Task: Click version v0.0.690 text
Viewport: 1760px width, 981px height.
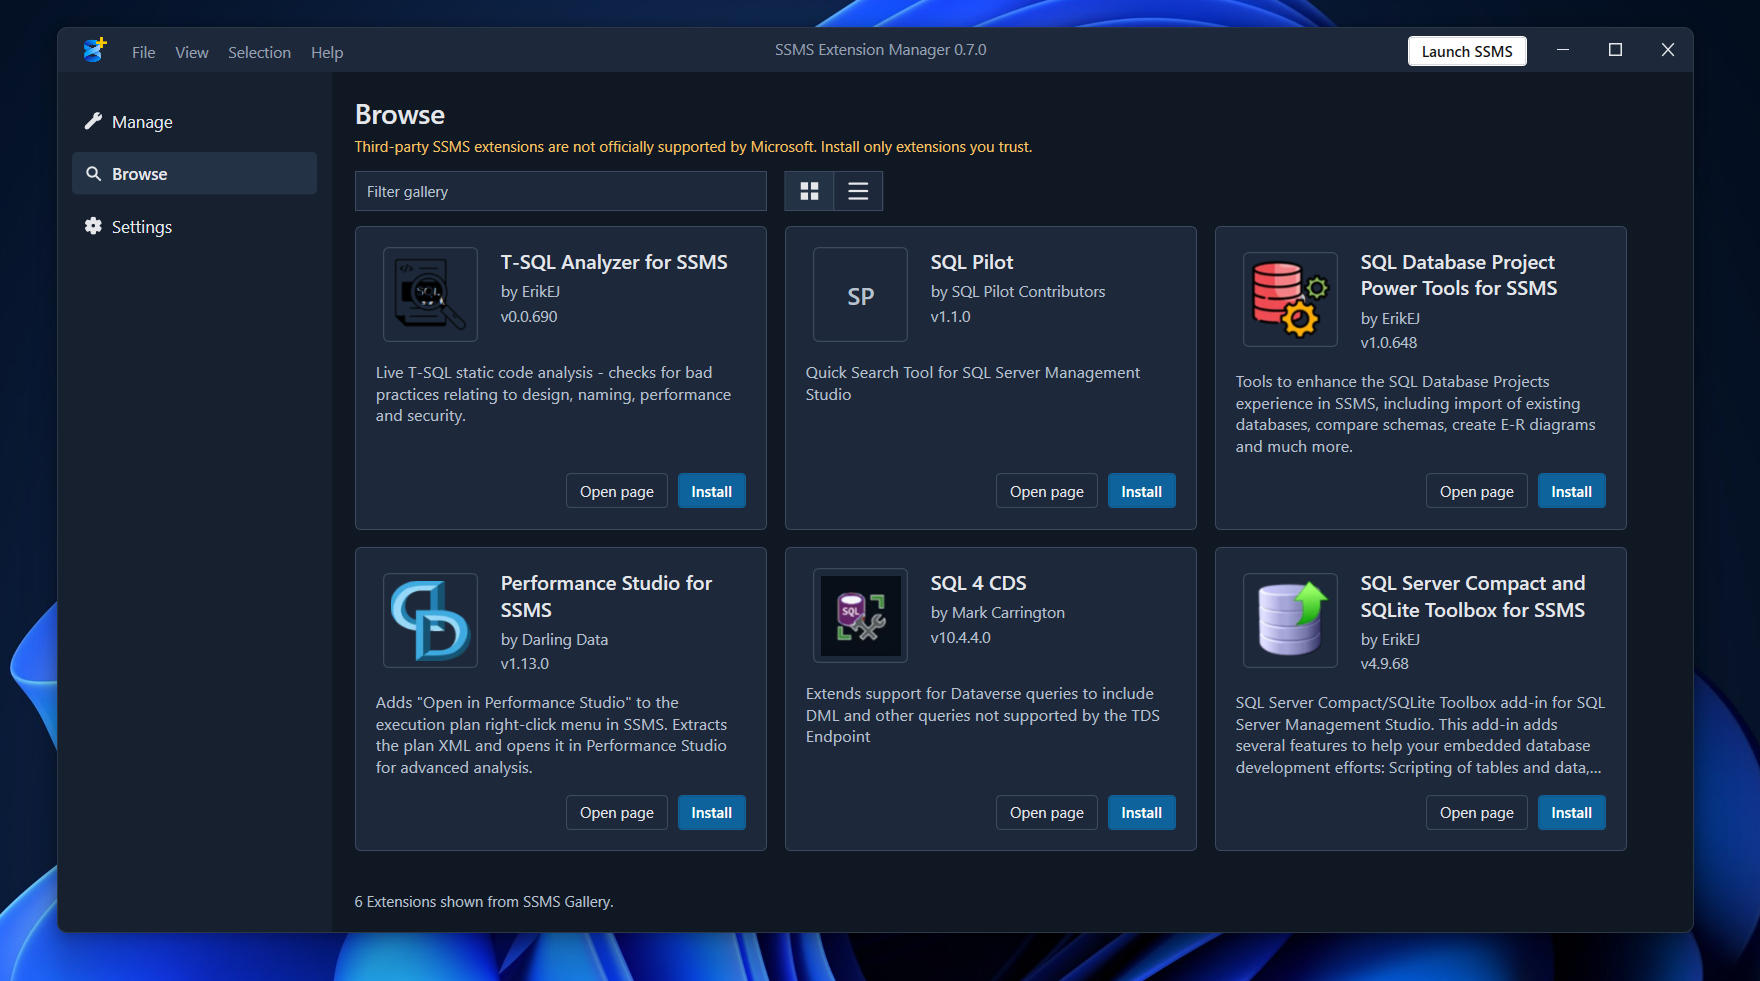Action: (529, 316)
